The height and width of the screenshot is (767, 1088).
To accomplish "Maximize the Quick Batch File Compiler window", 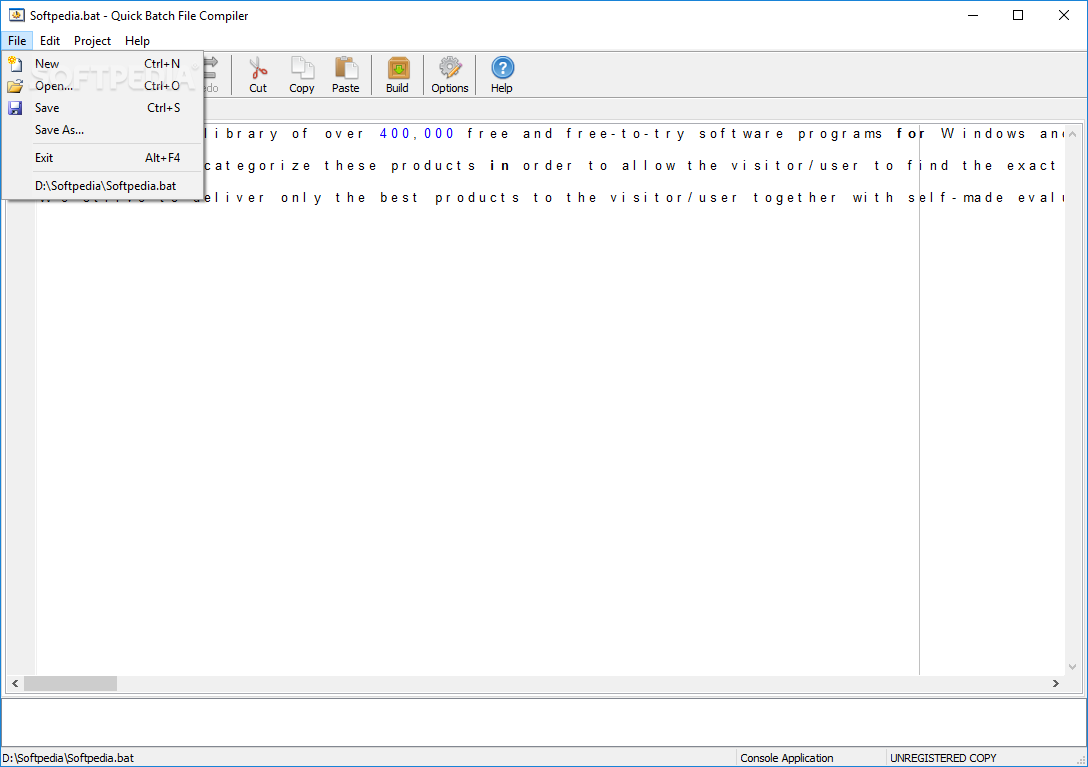I will (1018, 15).
